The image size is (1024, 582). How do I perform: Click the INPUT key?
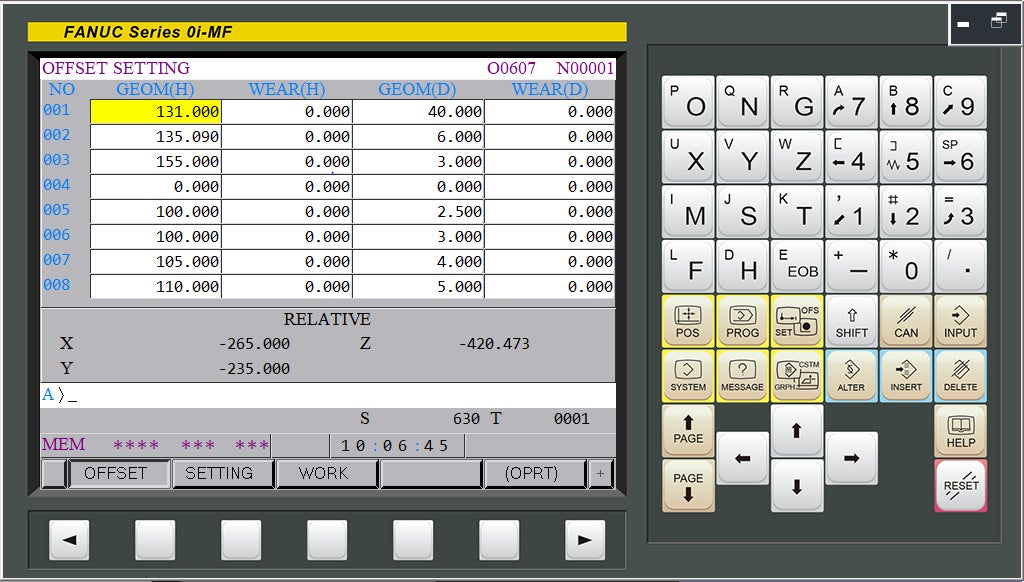961,321
